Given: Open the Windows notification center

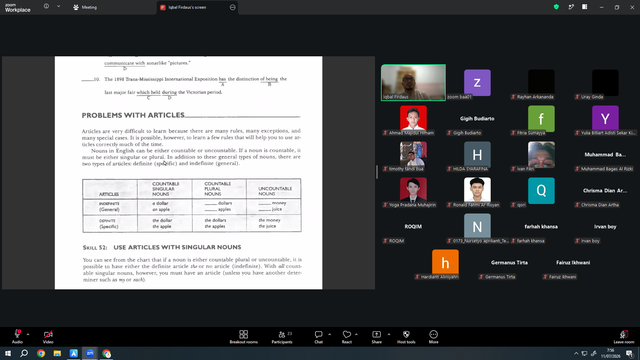Looking at the screenshot, I should [x=629, y=353].
